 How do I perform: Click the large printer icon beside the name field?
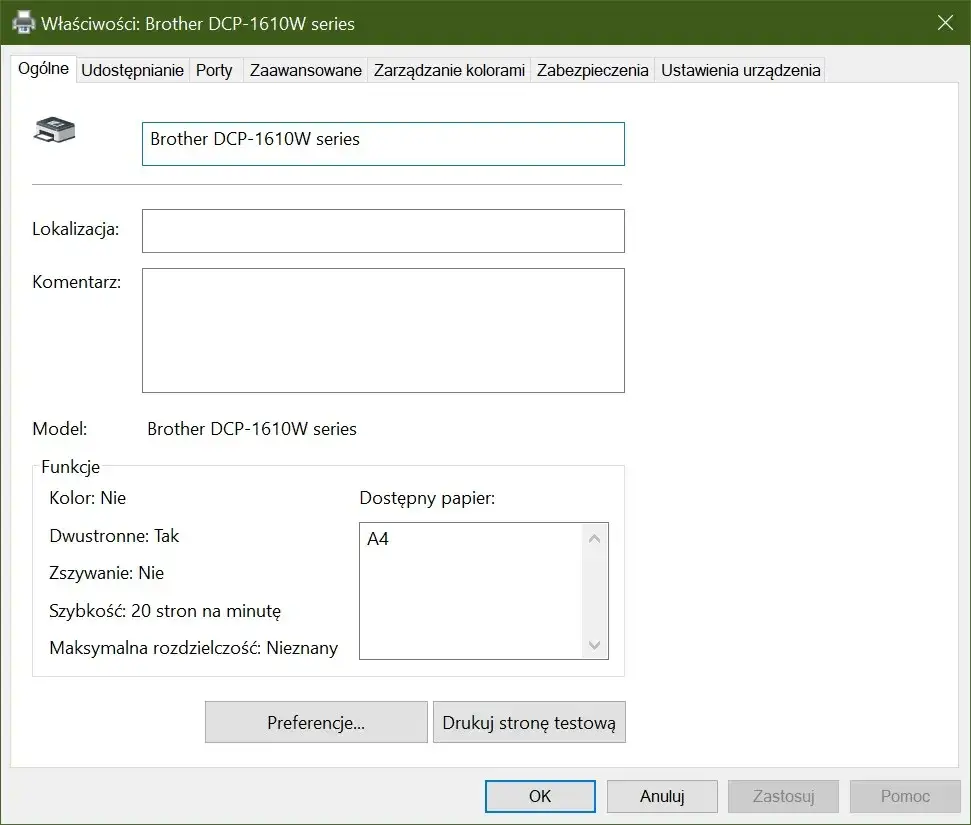(55, 129)
